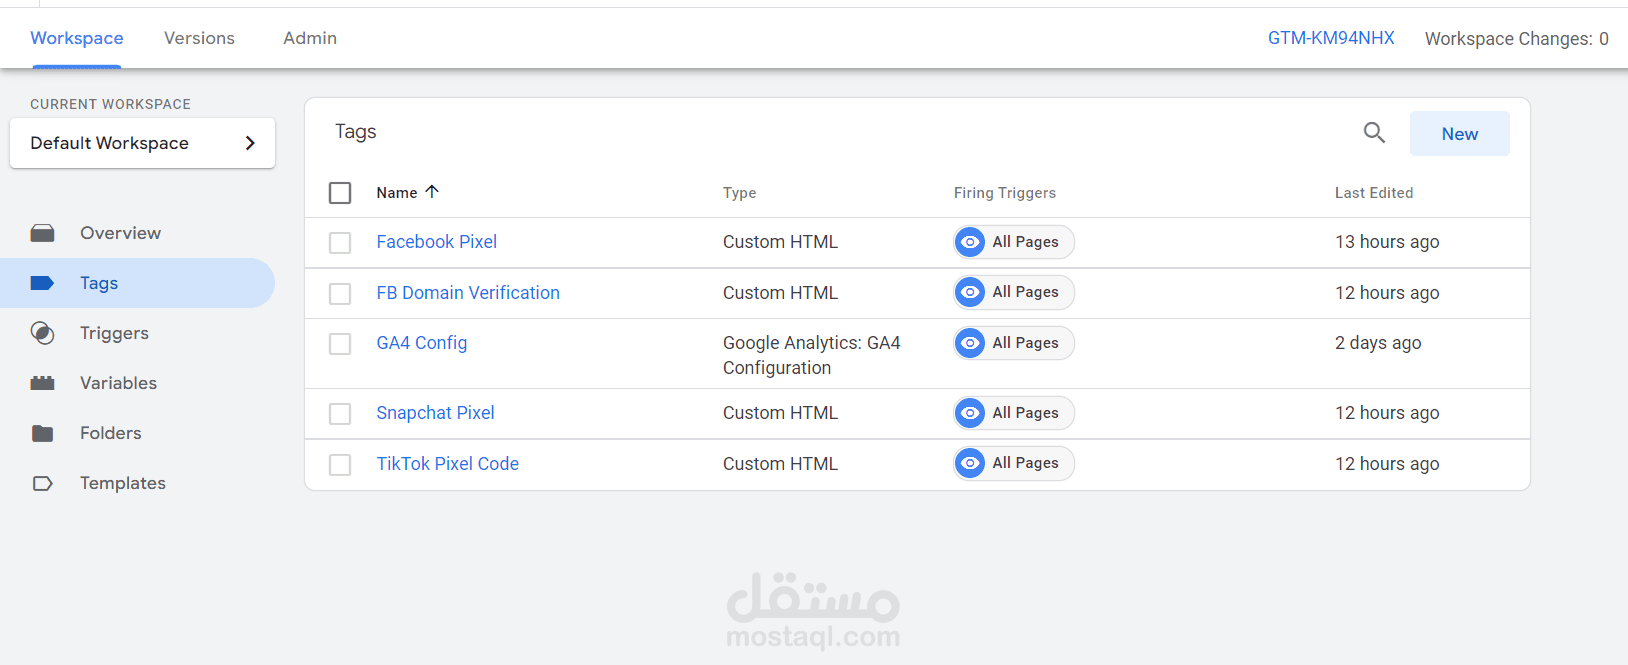Click the search magnifier icon in Tags
Screen dimensions: 1628x665
coord(1374,133)
